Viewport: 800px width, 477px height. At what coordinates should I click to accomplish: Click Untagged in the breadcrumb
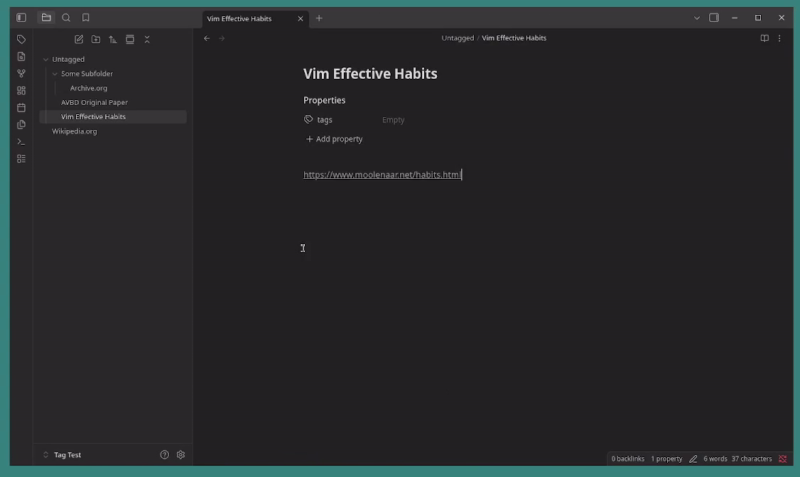(458, 38)
